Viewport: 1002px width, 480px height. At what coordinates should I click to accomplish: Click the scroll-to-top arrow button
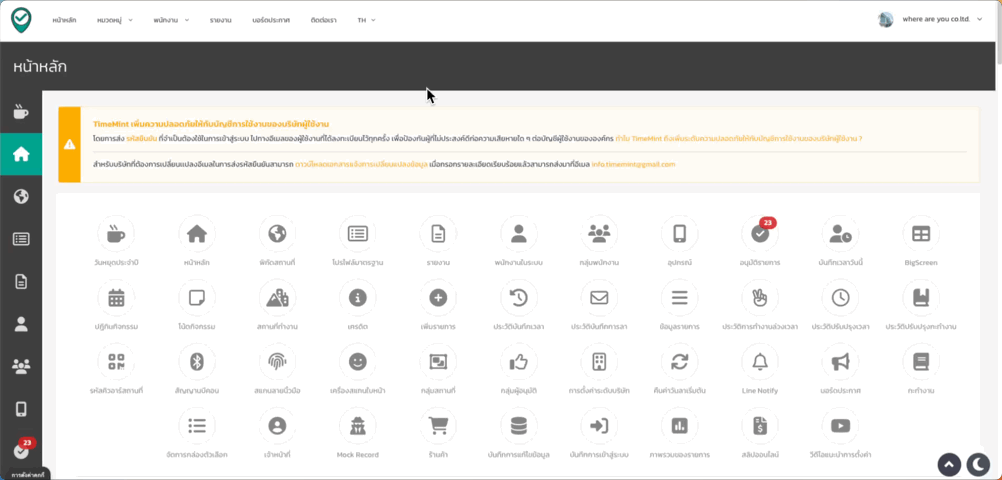click(949, 465)
